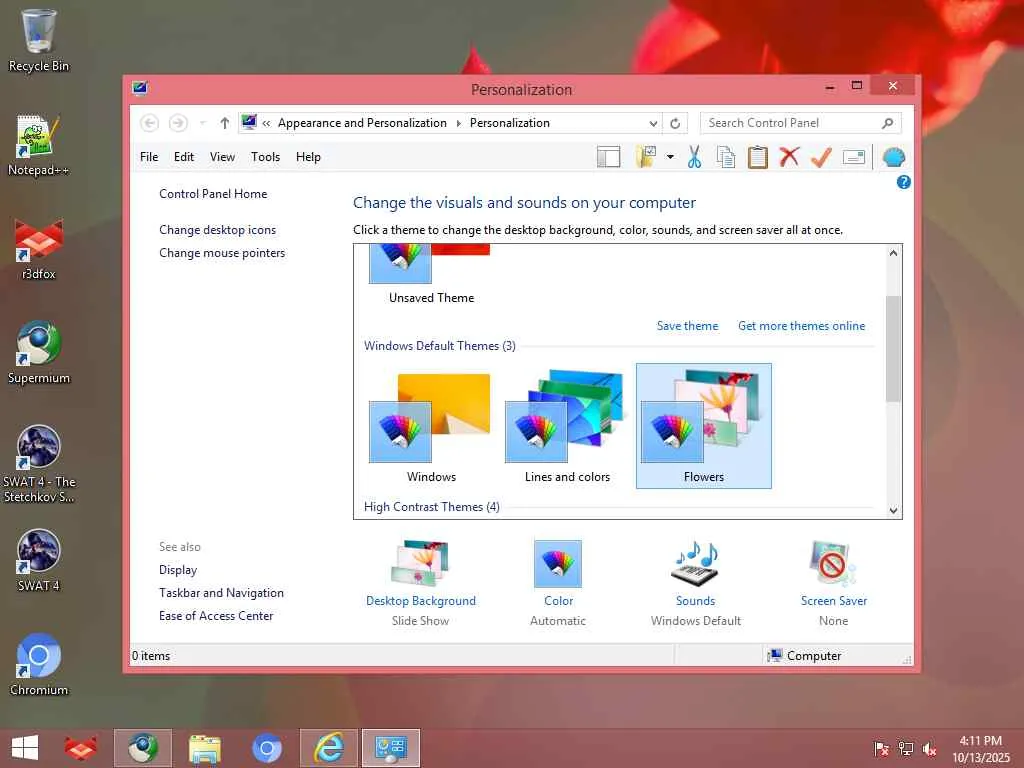Image resolution: width=1024 pixels, height=768 pixels.
Task: Click the folder options toolbar icon
Action: [646, 157]
